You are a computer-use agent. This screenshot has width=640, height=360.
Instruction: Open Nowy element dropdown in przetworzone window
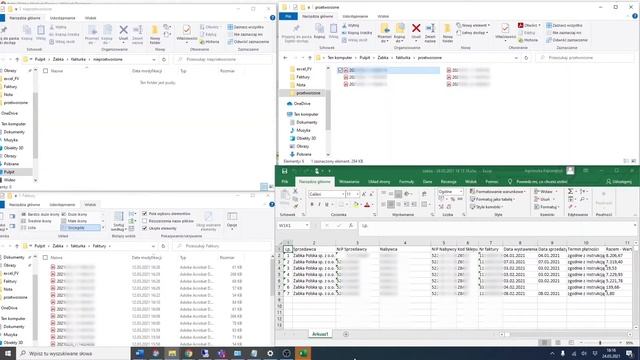point(473,25)
